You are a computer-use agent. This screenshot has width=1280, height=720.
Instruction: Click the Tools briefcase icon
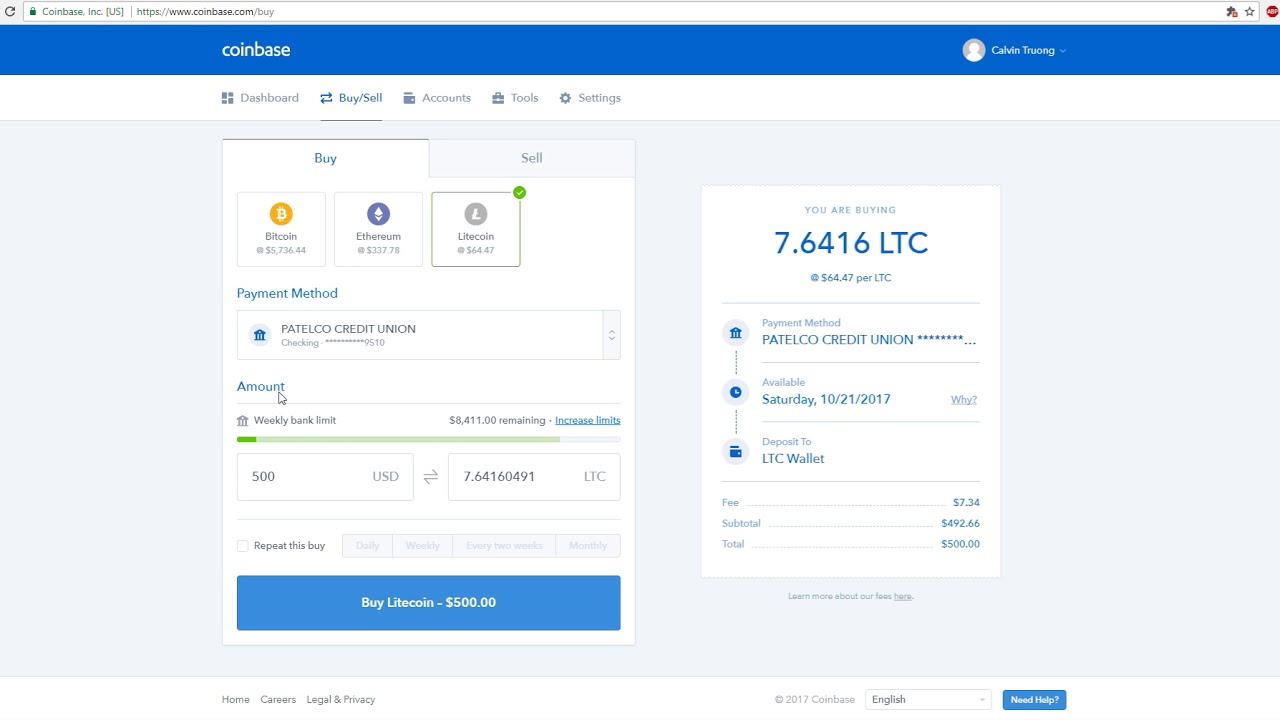coord(498,98)
